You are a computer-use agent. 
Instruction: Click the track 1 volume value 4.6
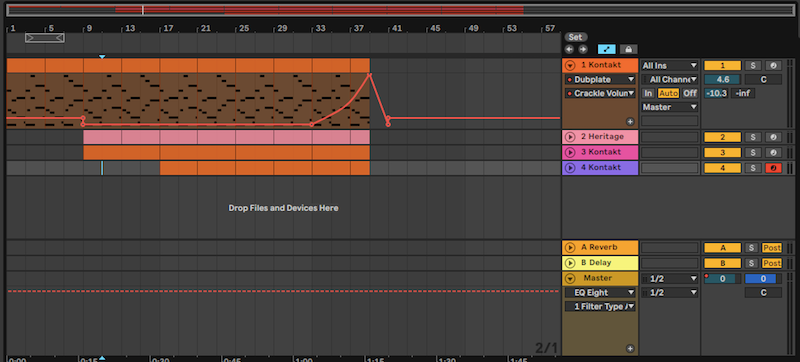coord(722,80)
